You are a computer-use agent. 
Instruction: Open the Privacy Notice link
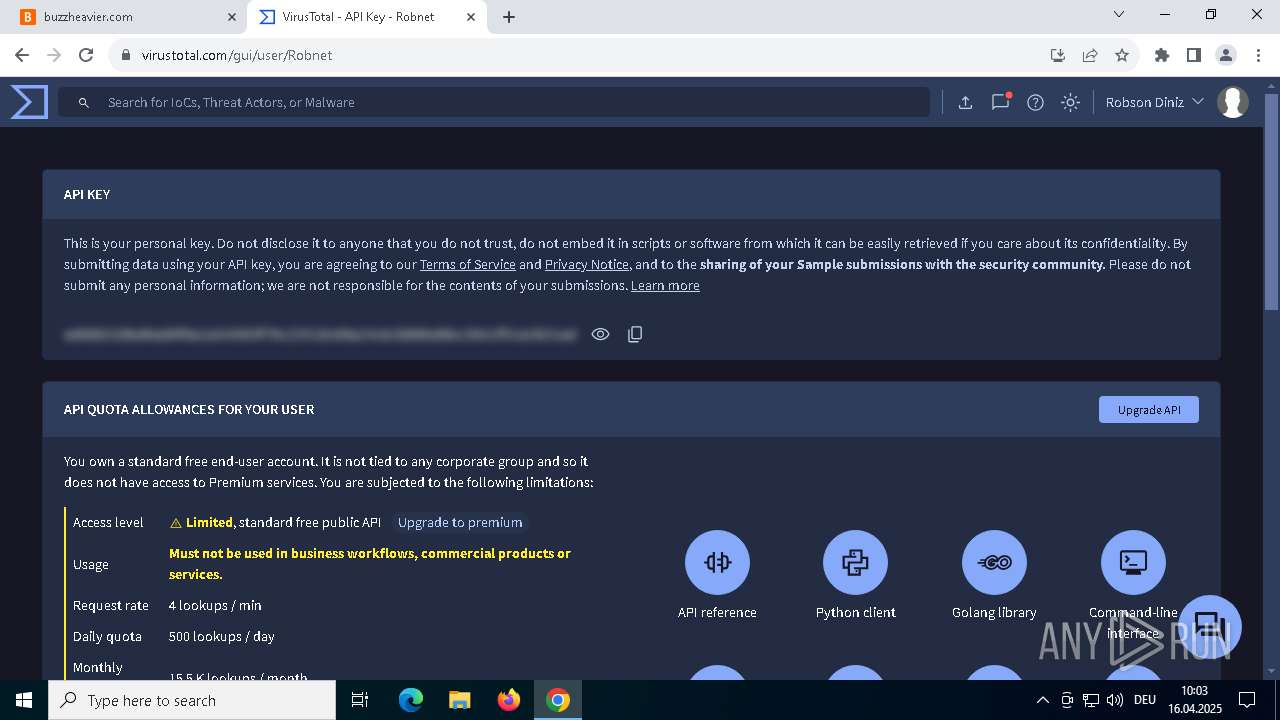[x=587, y=264]
